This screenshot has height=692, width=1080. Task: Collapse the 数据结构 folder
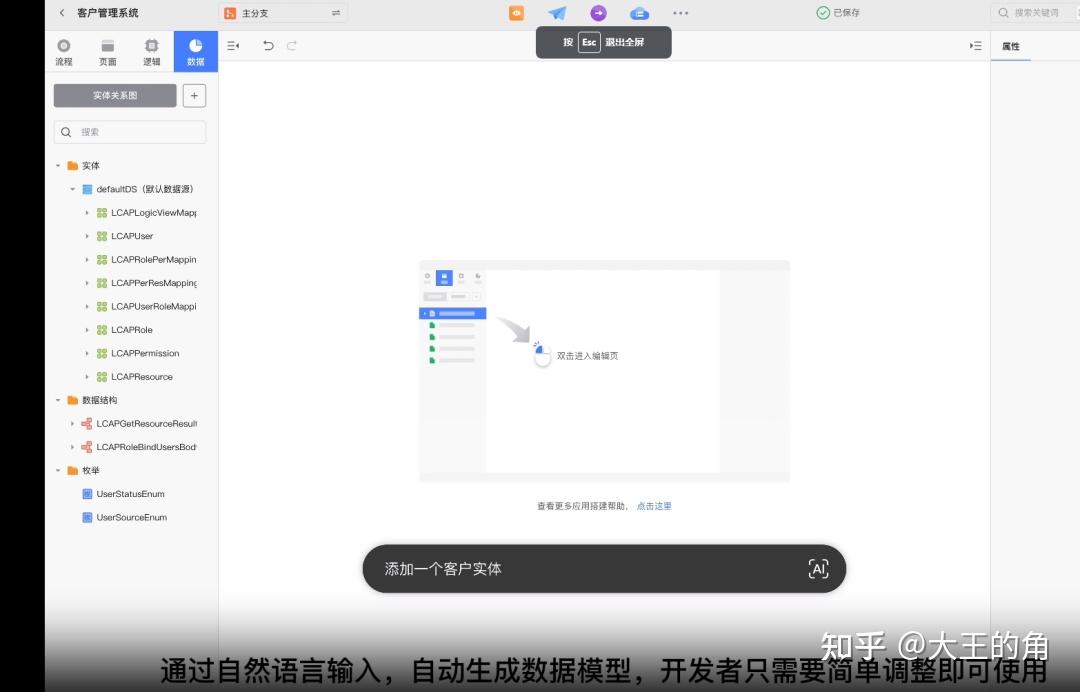(x=58, y=400)
